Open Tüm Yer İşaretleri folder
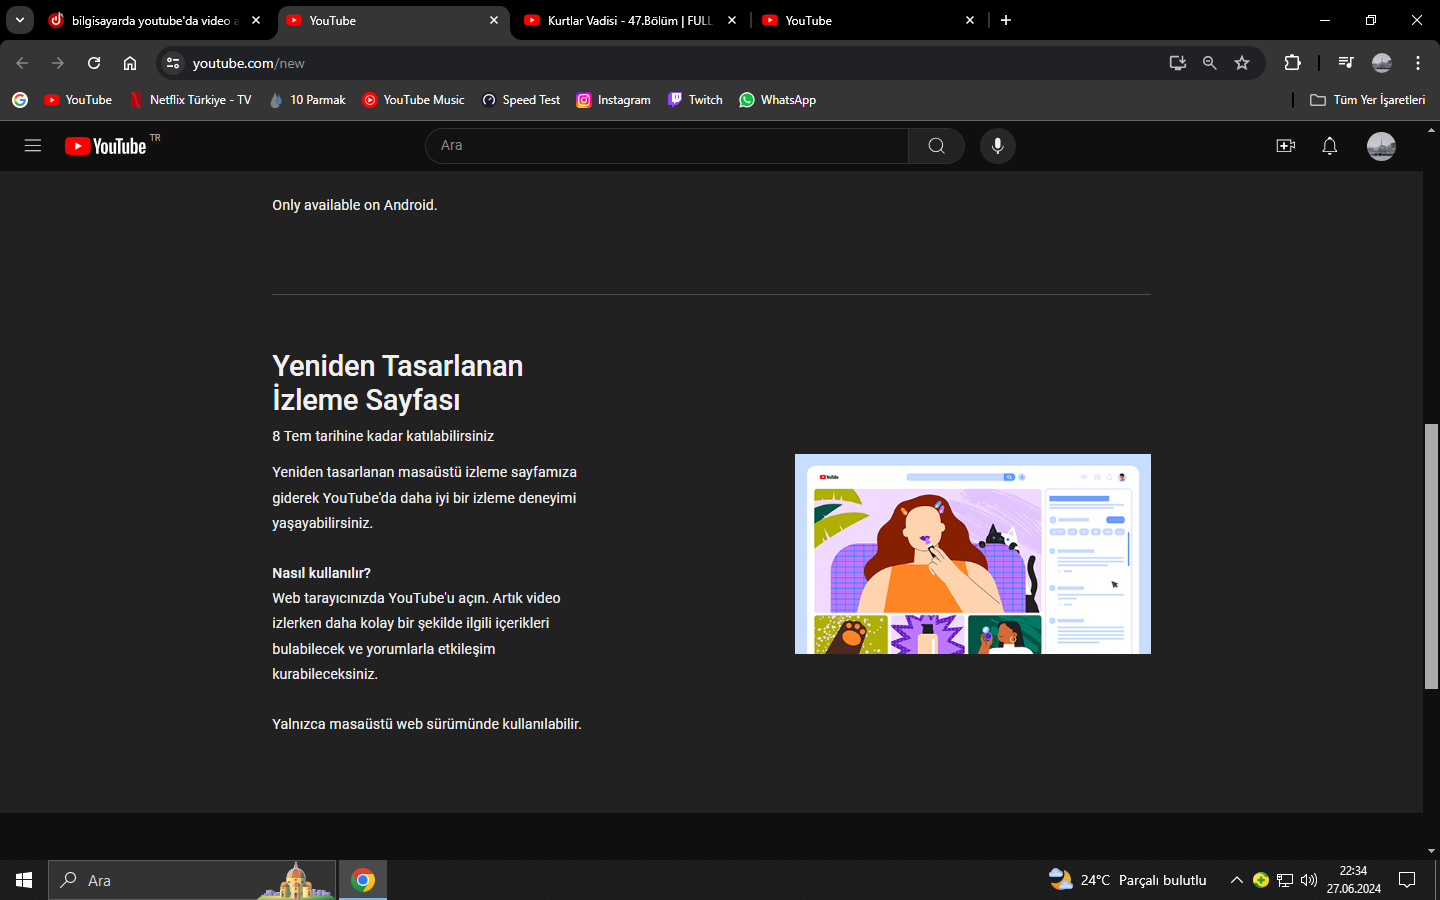This screenshot has width=1440, height=900. (x=1367, y=100)
